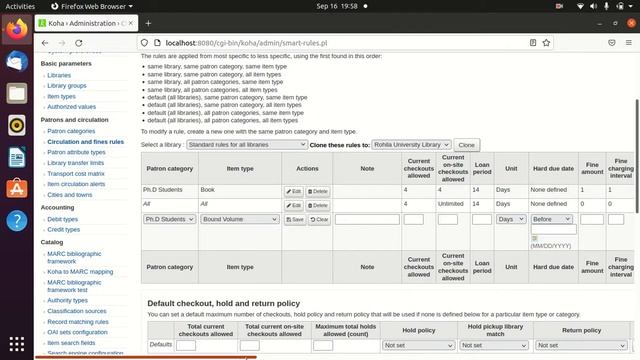Click the Clone button
Viewport: 640px width, 360px height.
click(x=467, y=145)
